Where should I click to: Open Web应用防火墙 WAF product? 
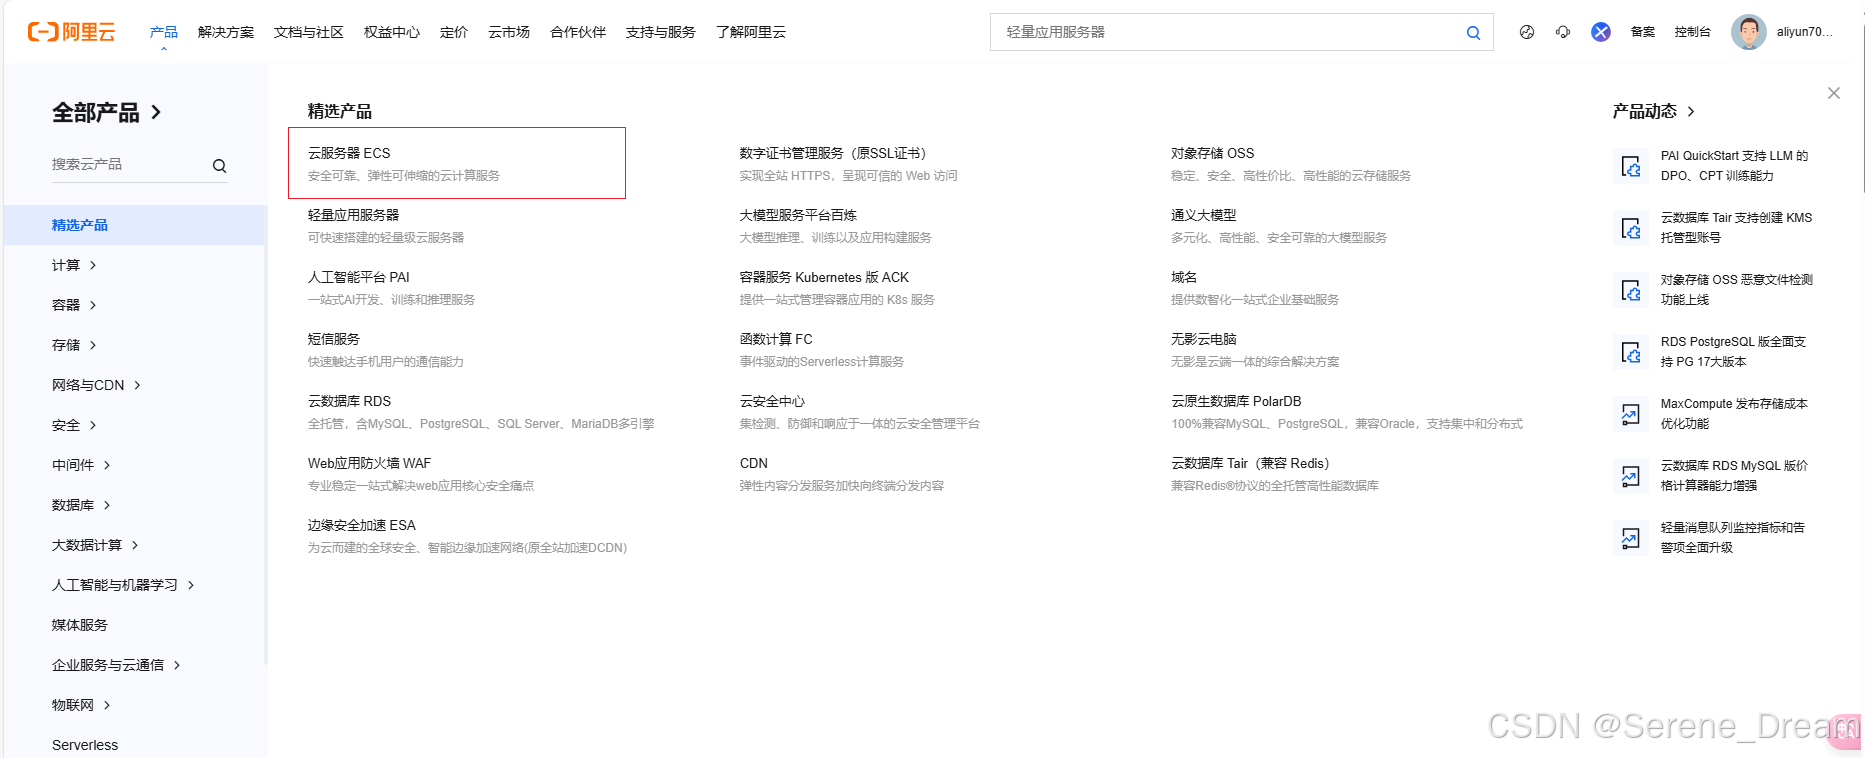pos(369,463)
